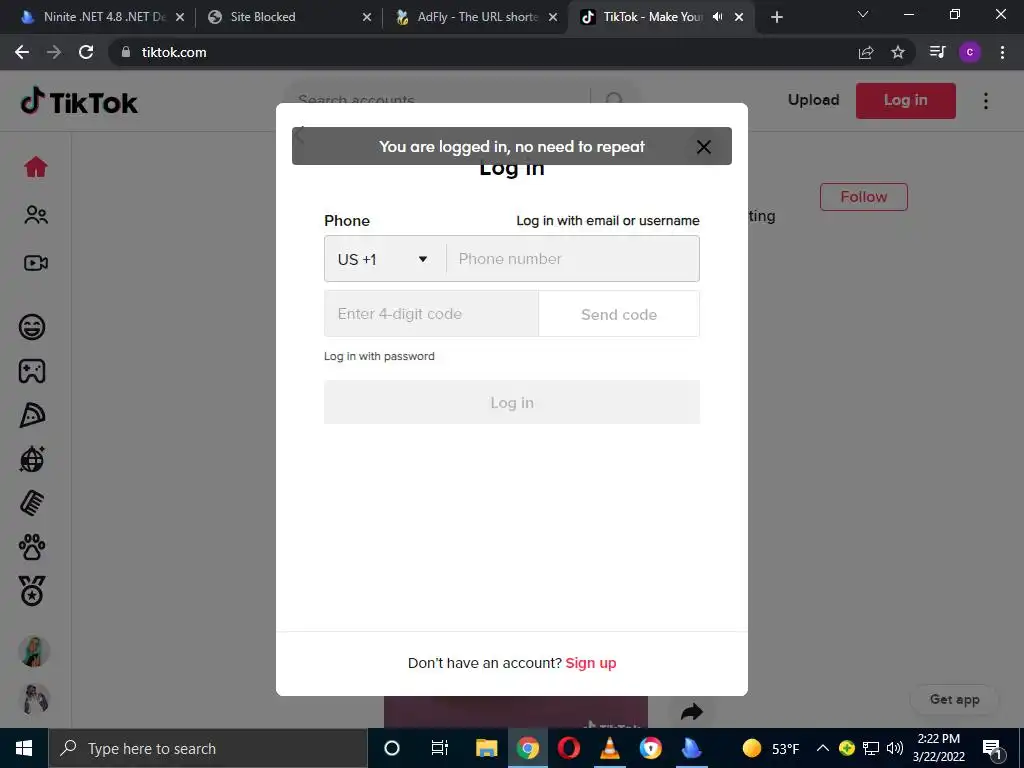Open VLC media player from the taskbar

pos(609,748)
